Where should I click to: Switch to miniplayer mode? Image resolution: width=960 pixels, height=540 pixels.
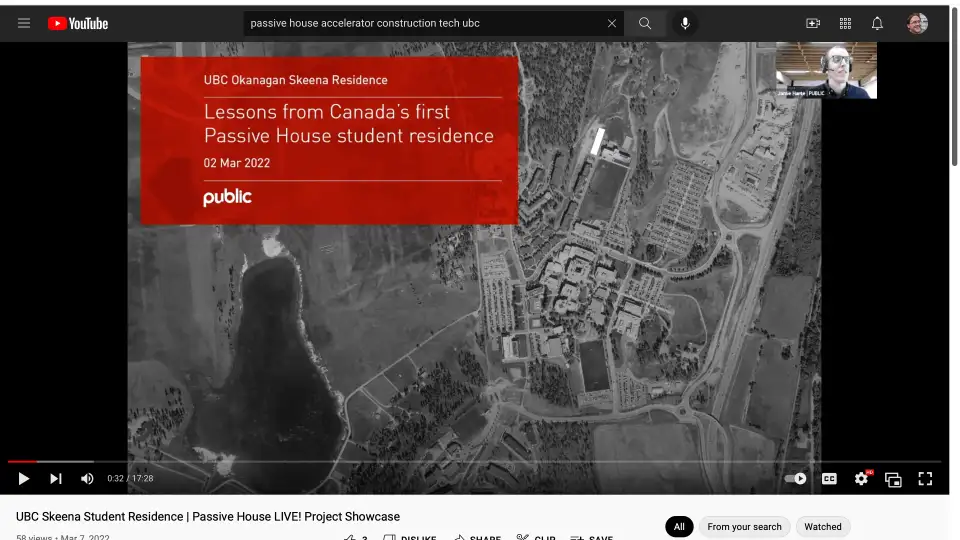[x=893, y=479]
